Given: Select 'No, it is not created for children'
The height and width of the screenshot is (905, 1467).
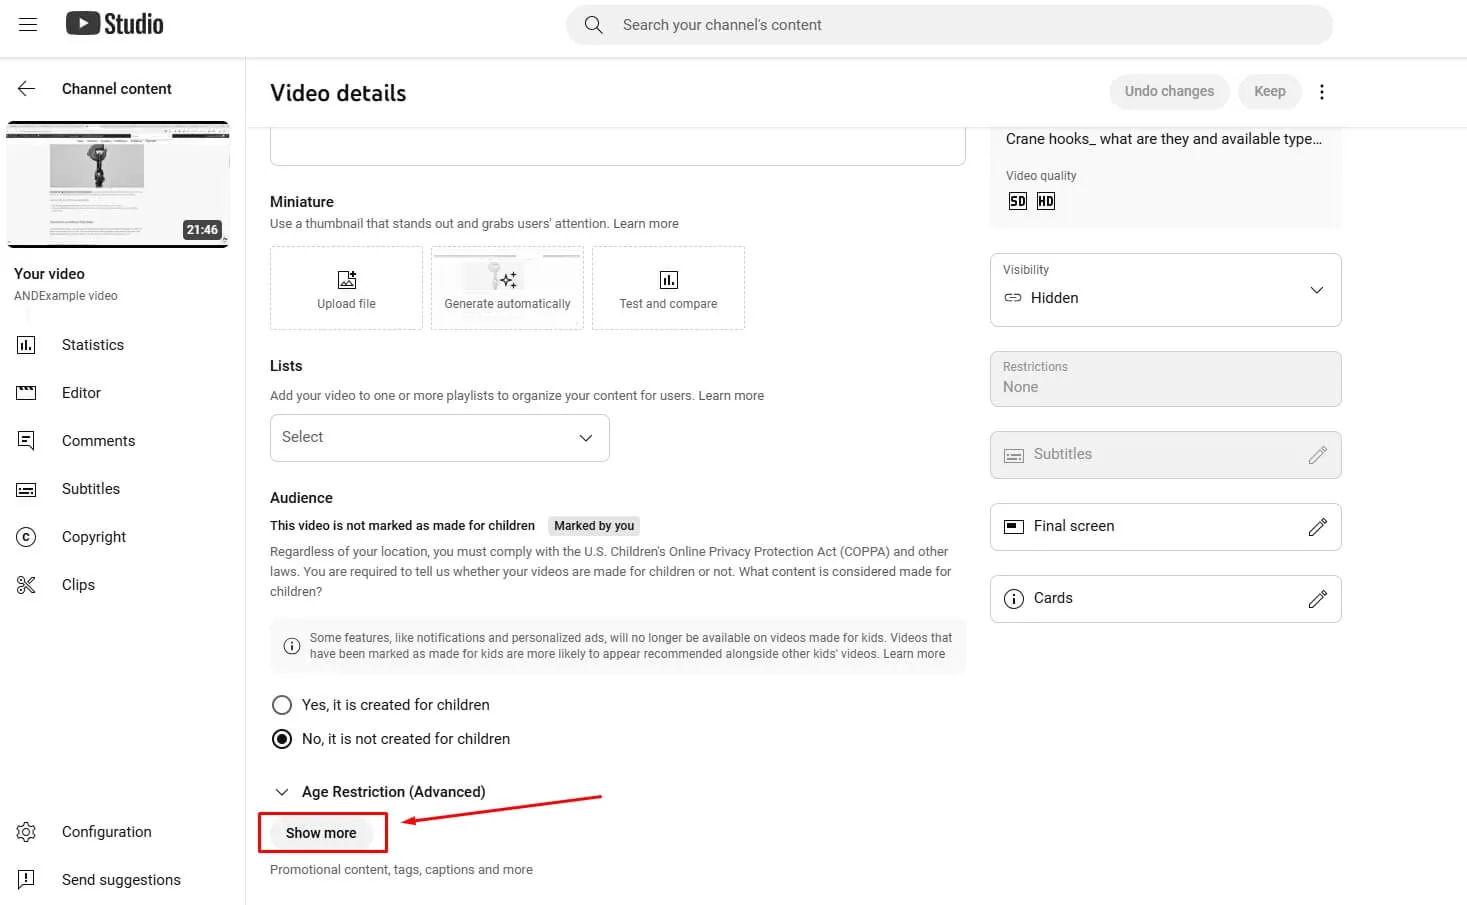Looking at the screenshot, I should point(282,739).
